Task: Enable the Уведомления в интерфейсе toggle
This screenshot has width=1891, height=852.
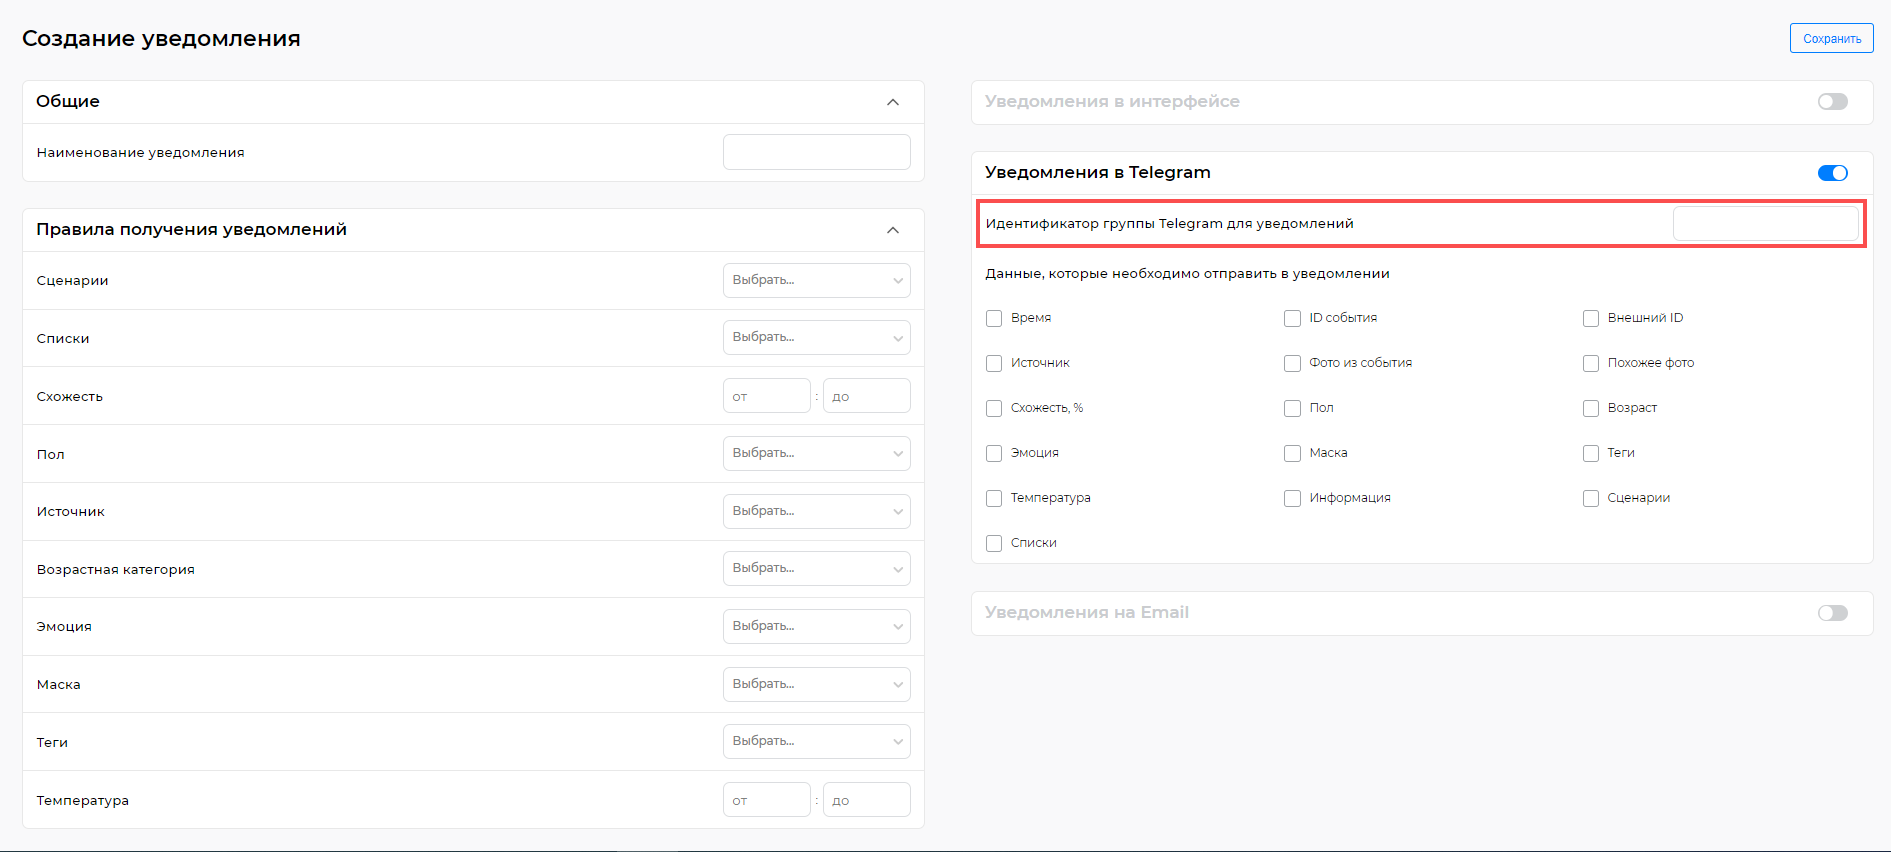Action: point(1832,102)
